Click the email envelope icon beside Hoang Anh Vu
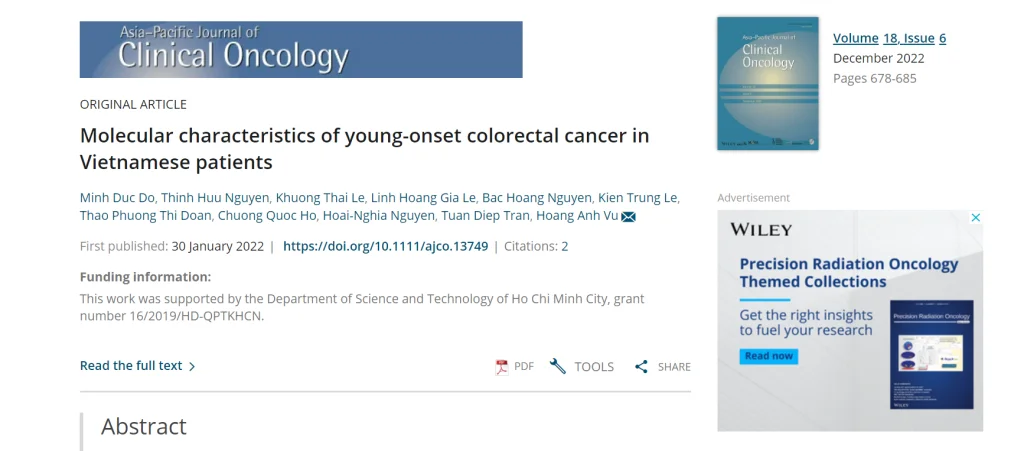Viewport: 1024px width, 451px height. pyautogui.click(x=629, y=217)
